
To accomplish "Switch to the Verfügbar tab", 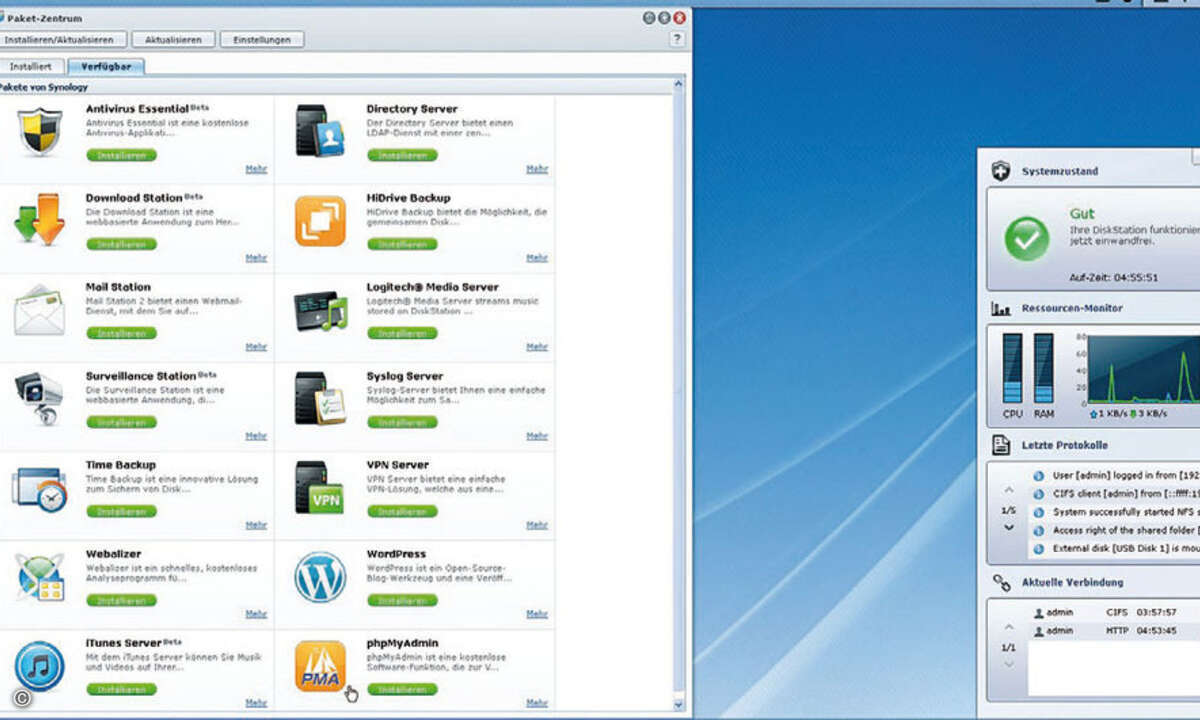I will pos(106,66).
